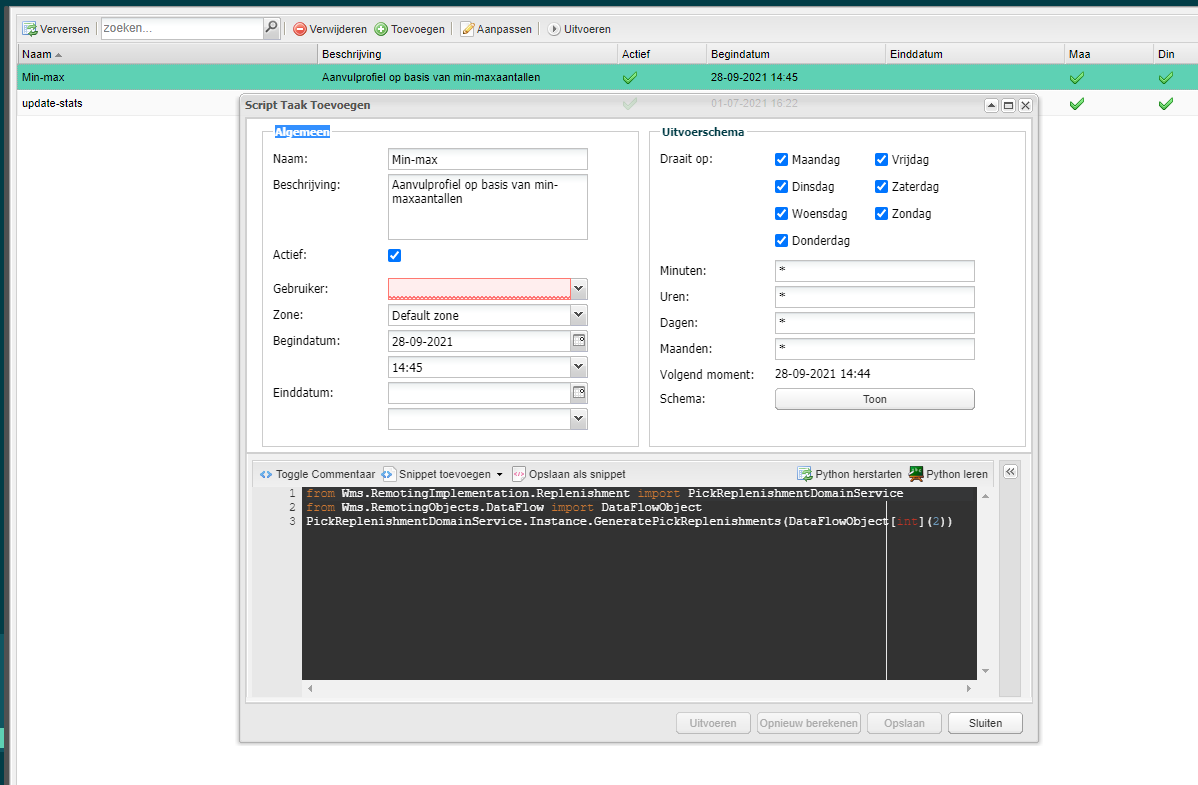Viewport: 1198px width, 785px height.
Task: Click the search magnifier icon
Action: coord(271,28)
